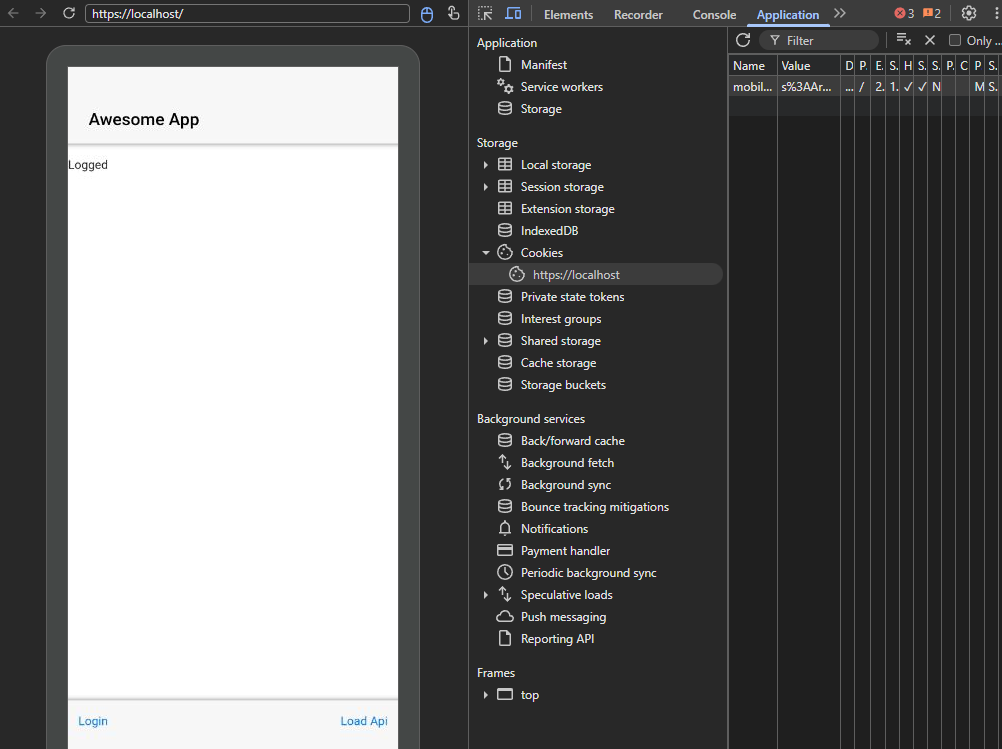Collapse the Cookies tree node
This screenshot has width=1002, height=749.
click(x=486, y=252)
